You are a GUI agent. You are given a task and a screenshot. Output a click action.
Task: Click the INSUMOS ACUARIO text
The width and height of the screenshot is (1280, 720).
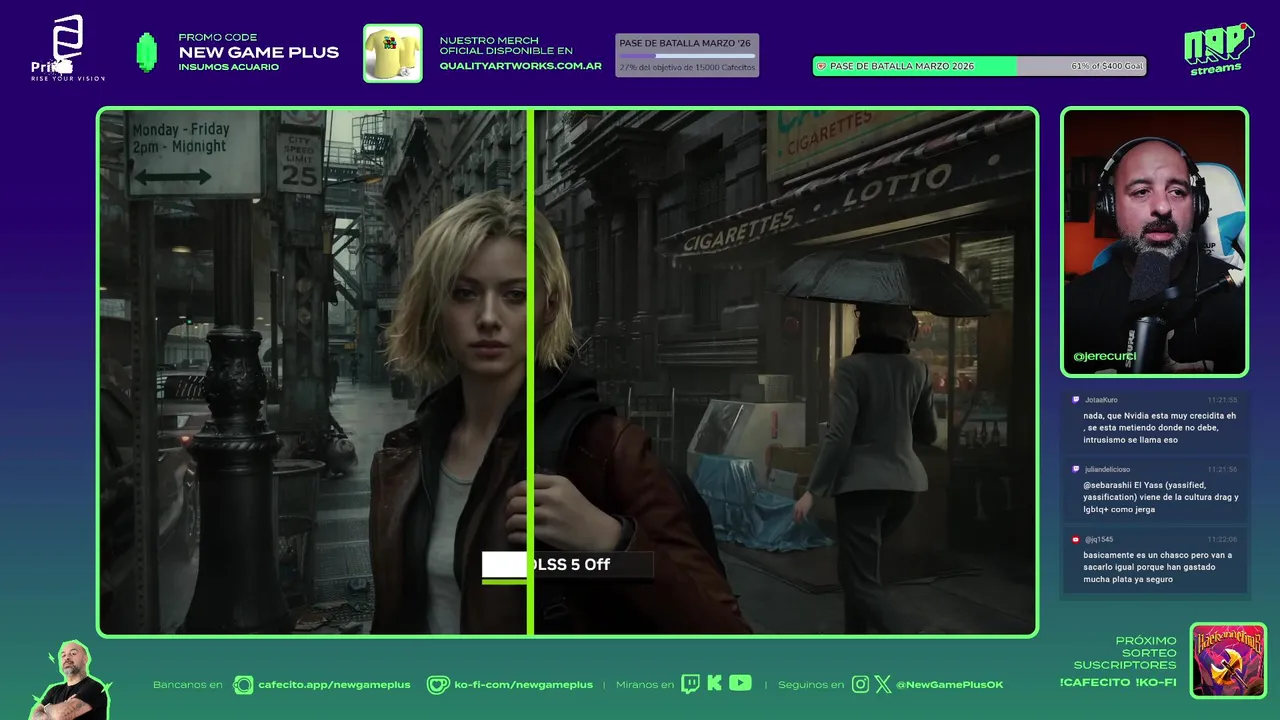228,67
